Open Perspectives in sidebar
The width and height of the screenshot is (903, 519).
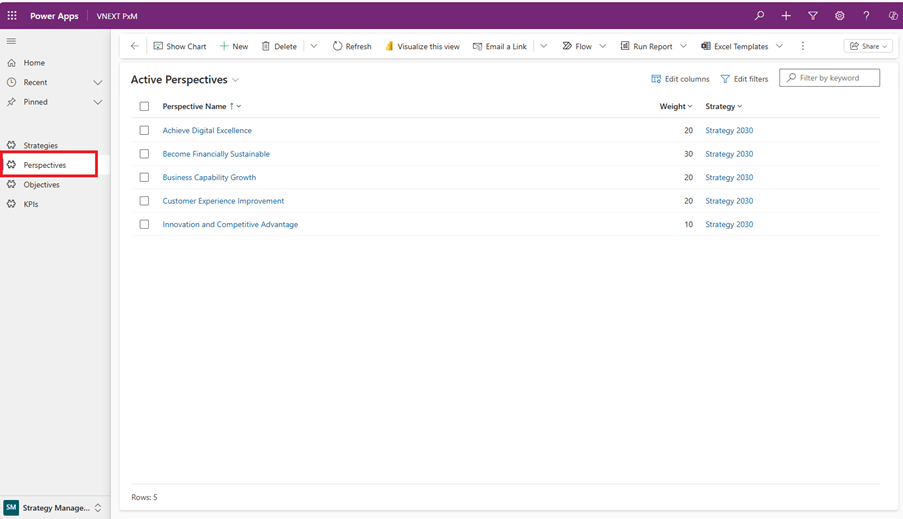click(44, 165)
